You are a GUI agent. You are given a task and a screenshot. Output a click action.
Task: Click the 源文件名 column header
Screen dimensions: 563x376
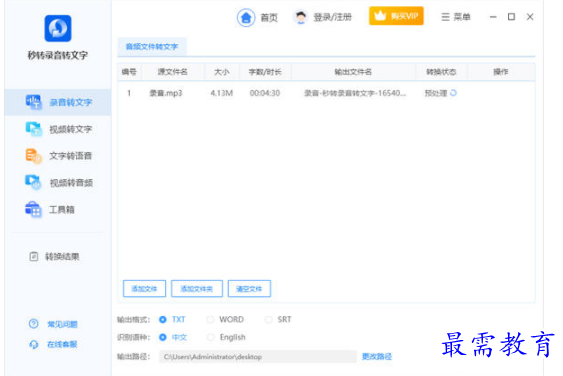click(x=173, y=72)
